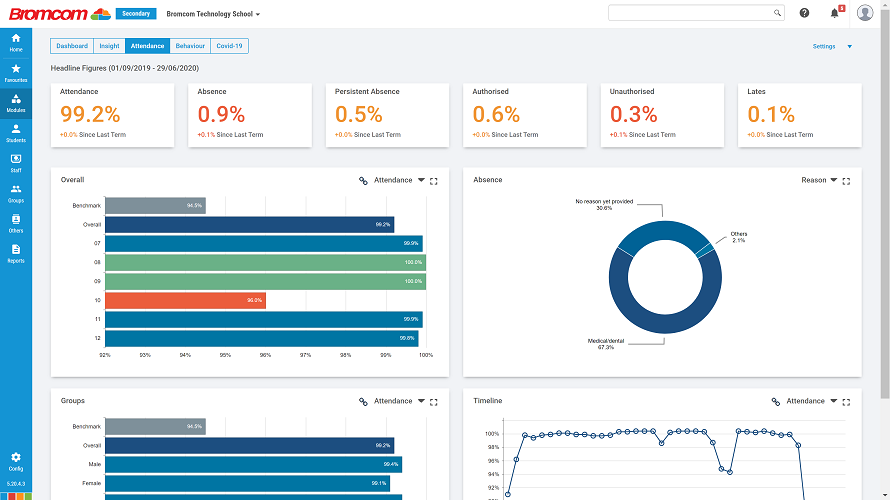The image size is (890, 500).
Task: Open the help question mark icon
Action: click(x=804, y=13)
